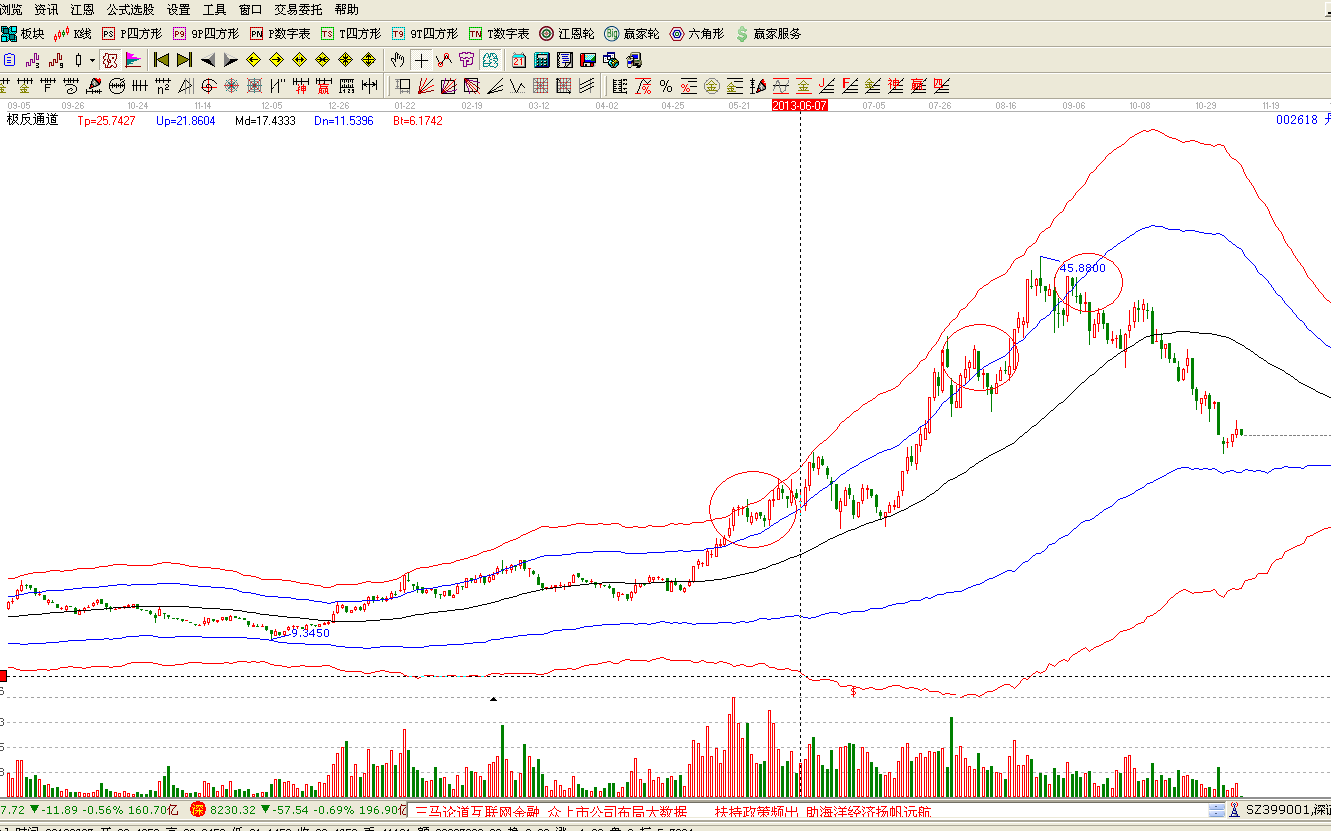Toggle the volume distribution chart button
The image size is (1331, 831).
(134, 60)
